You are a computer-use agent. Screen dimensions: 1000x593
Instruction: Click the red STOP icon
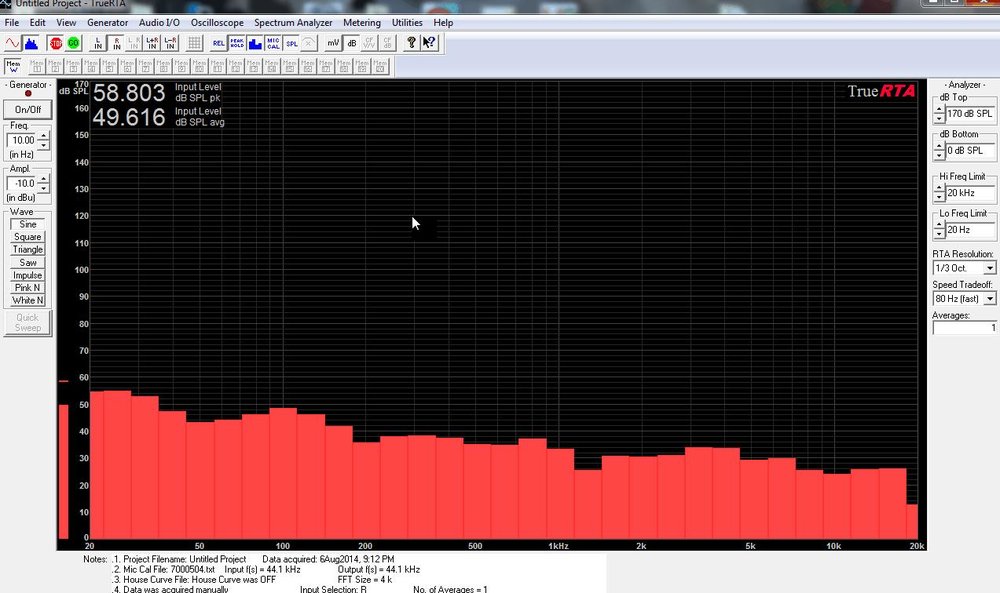click(x=55, y=43)
